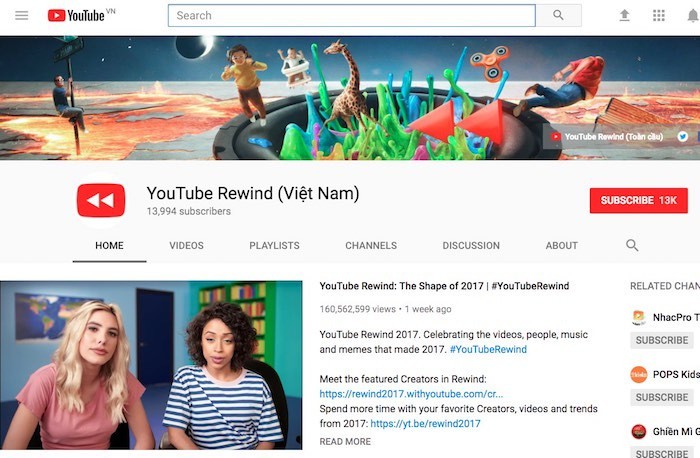Click the '13,994 subscribers' text
The image size is (700, 458).
[x=188, y=211]
